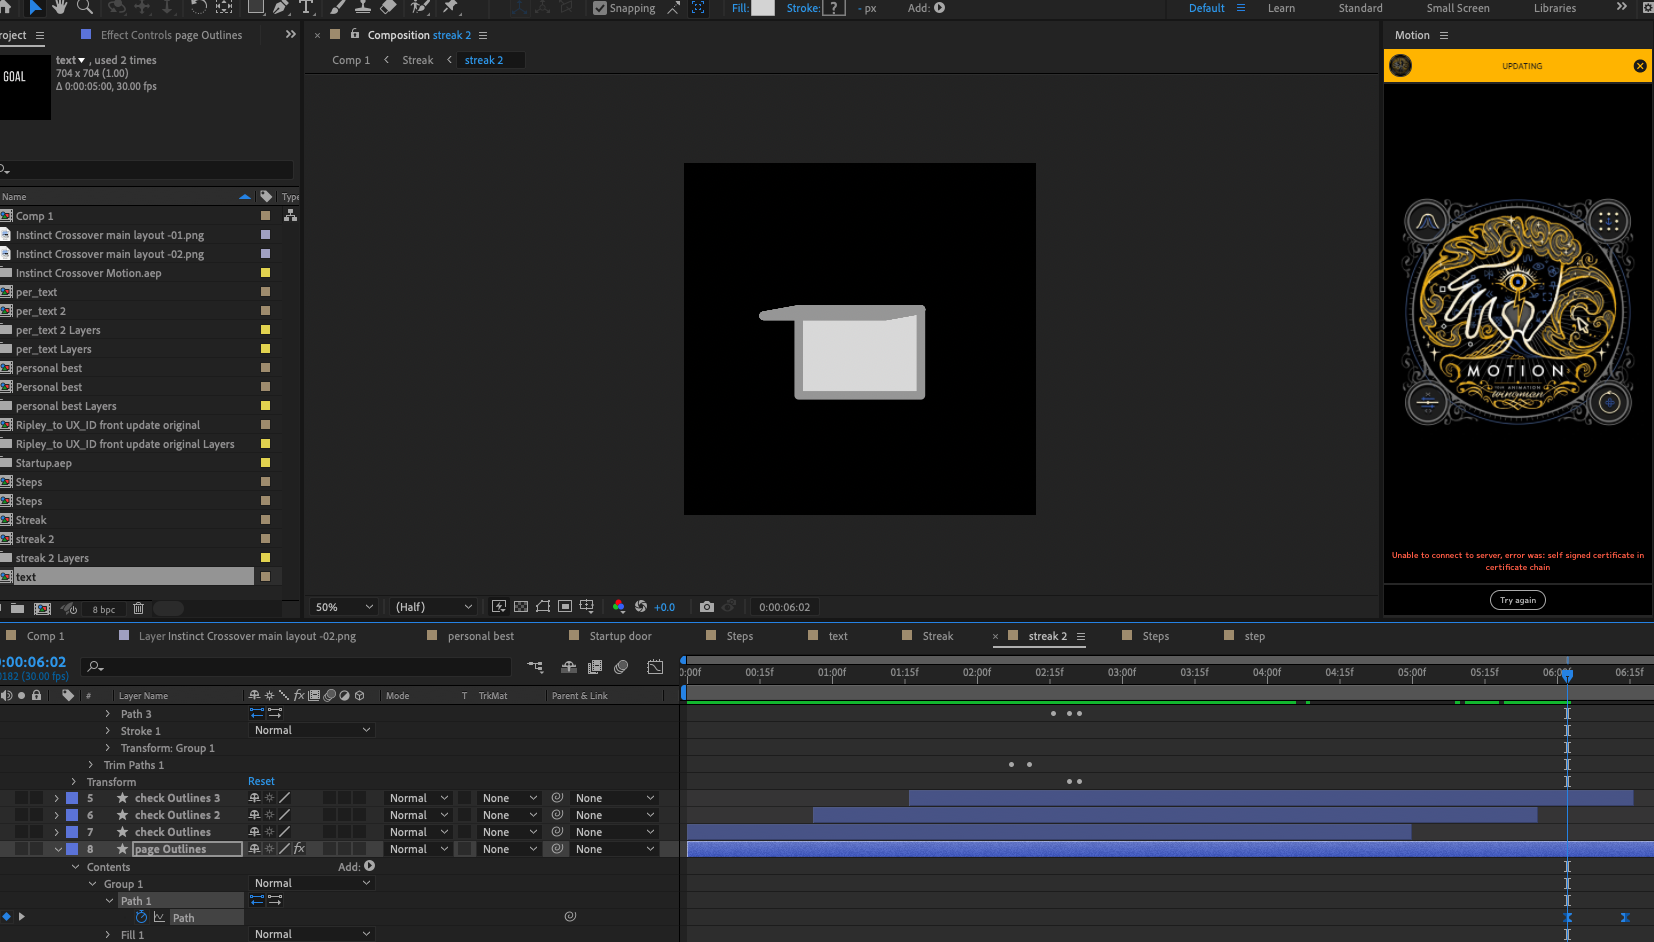Open the 50% magnification dropdown
The height and width of the screenshot is (942, 1654).
(x=344, y=607)
